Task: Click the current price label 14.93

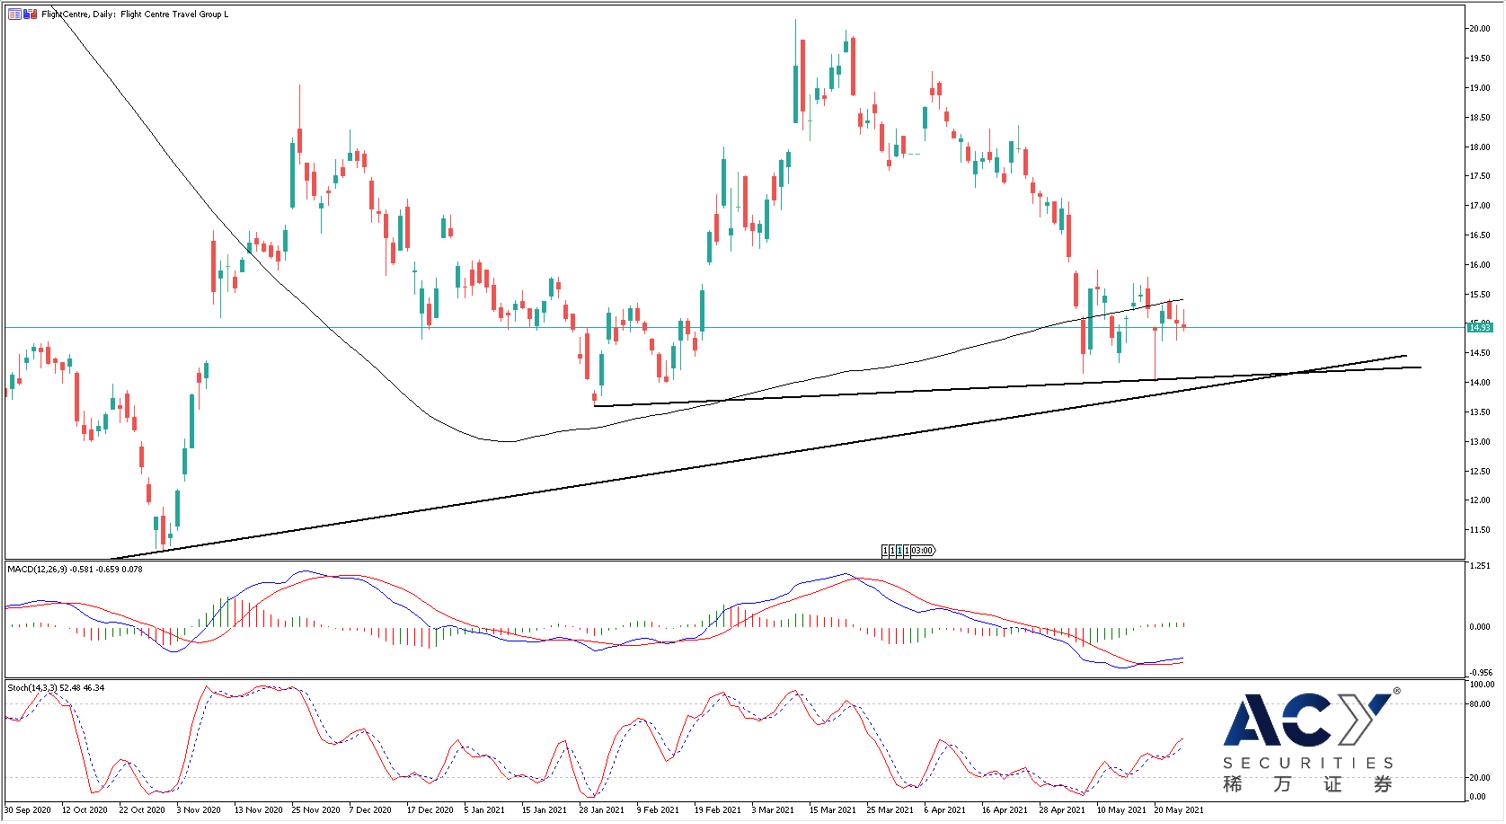Action: [x=1479, y=327]
